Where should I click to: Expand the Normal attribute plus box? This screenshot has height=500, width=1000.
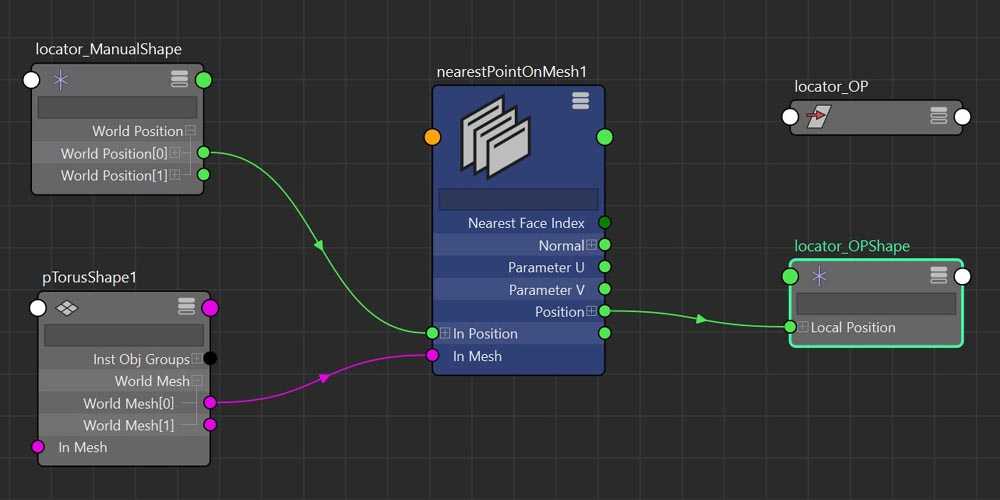591,245
